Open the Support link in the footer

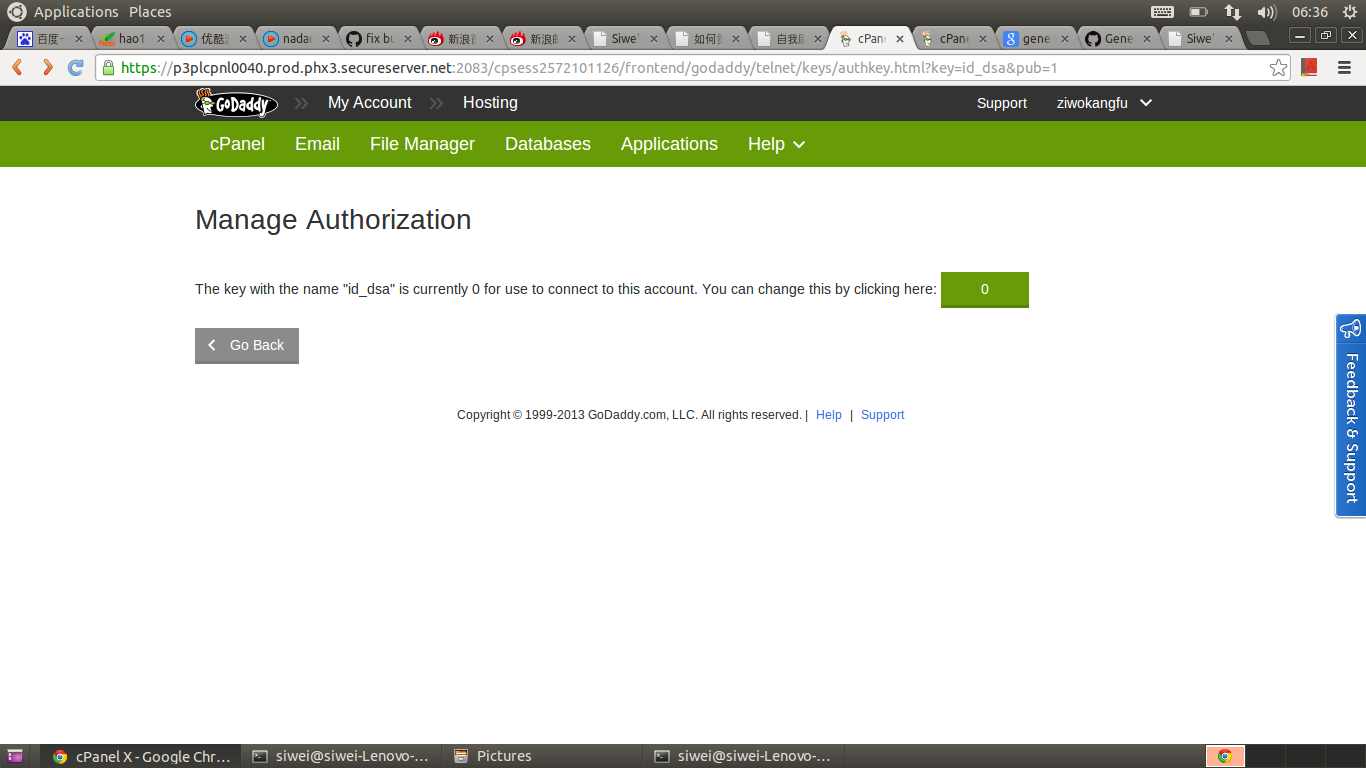882,414
